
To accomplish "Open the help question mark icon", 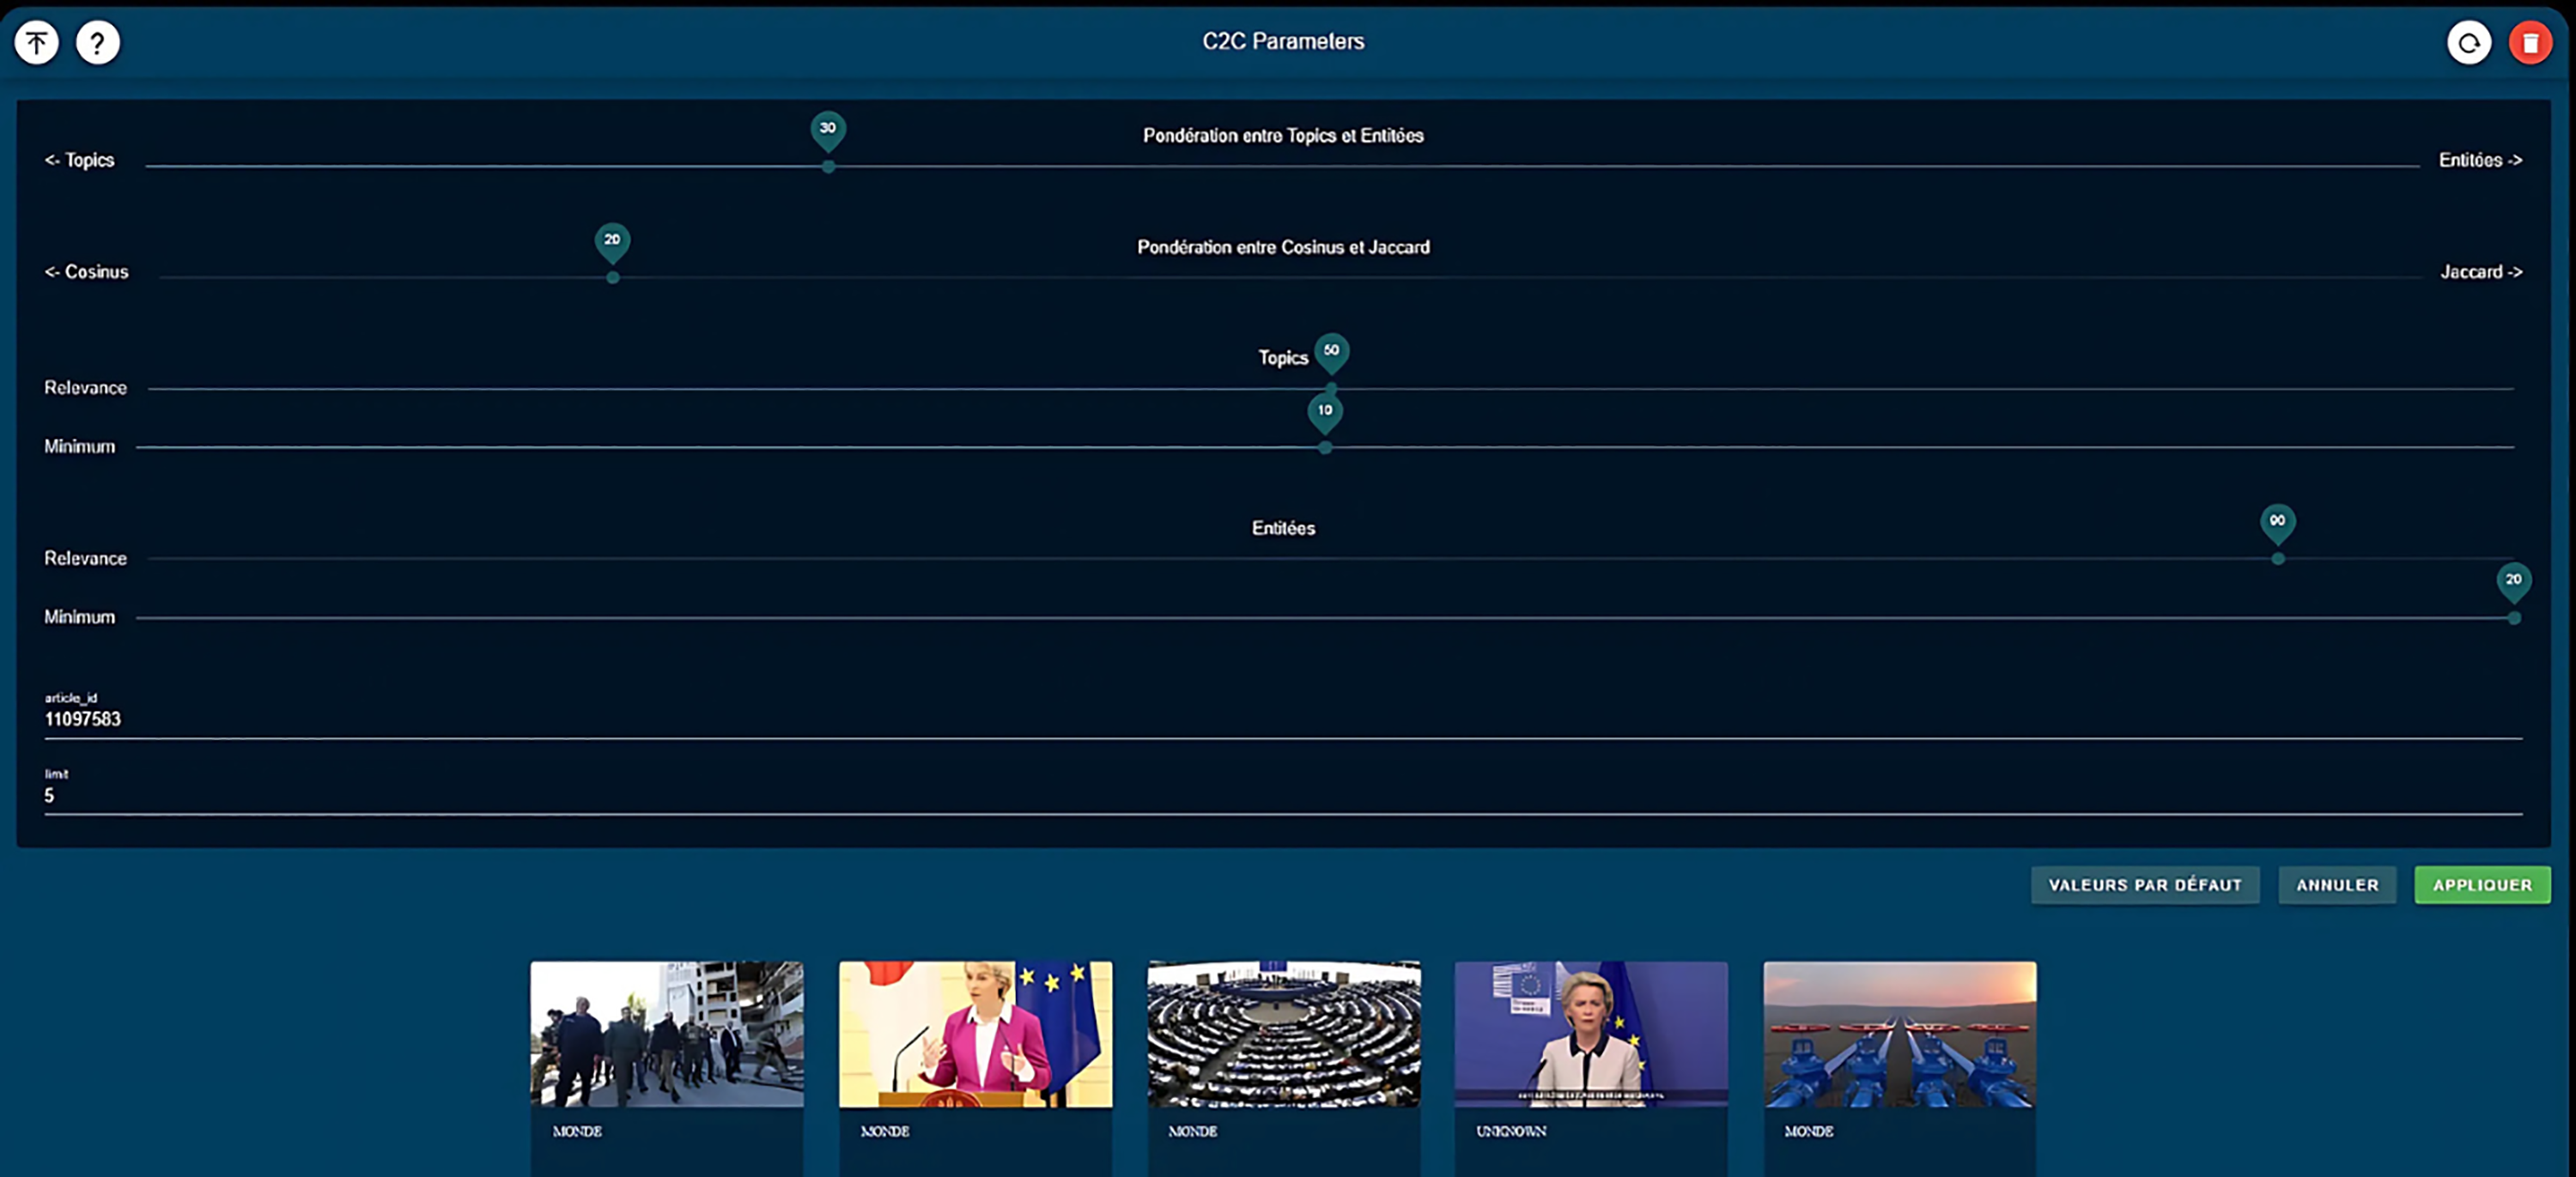I will (98, 43).
